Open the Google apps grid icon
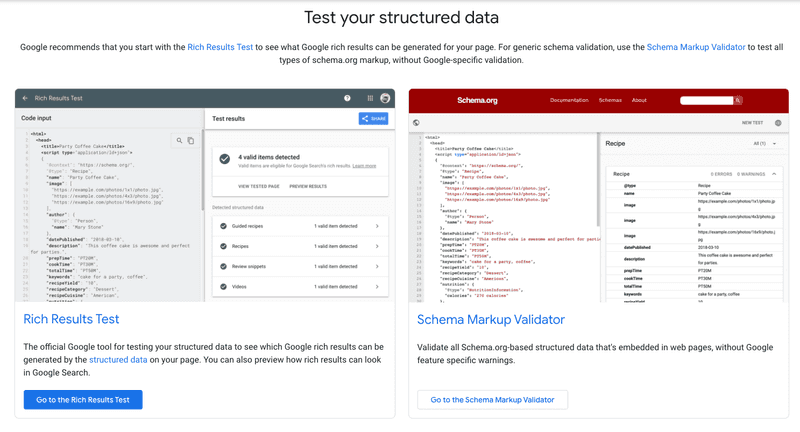Viewport: 800px width, 432px height. click(370, 98)
